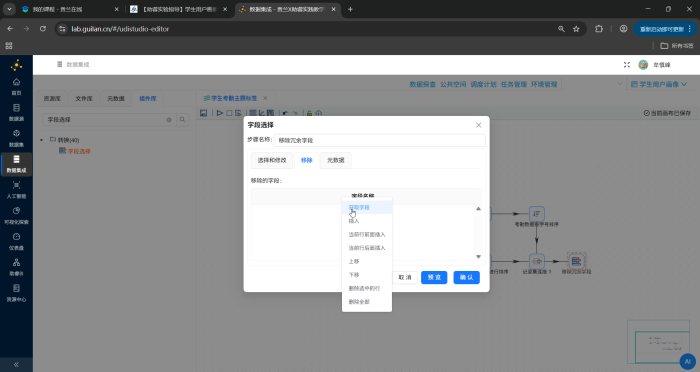
Task: Open the 任务管理 link
Action: coord(514,84)
